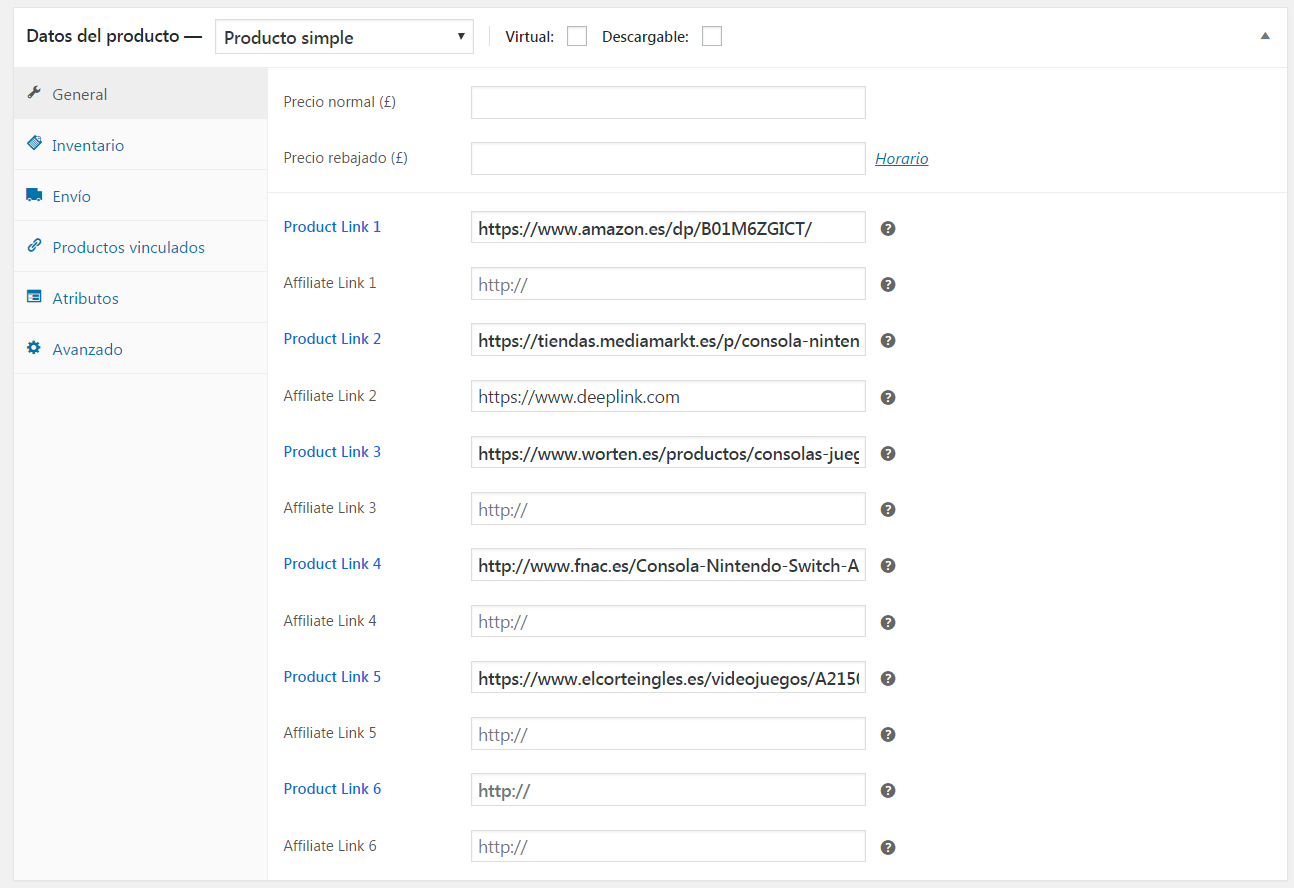
Task: Enable the Virtual checkbox
Action: pos(577,37)
